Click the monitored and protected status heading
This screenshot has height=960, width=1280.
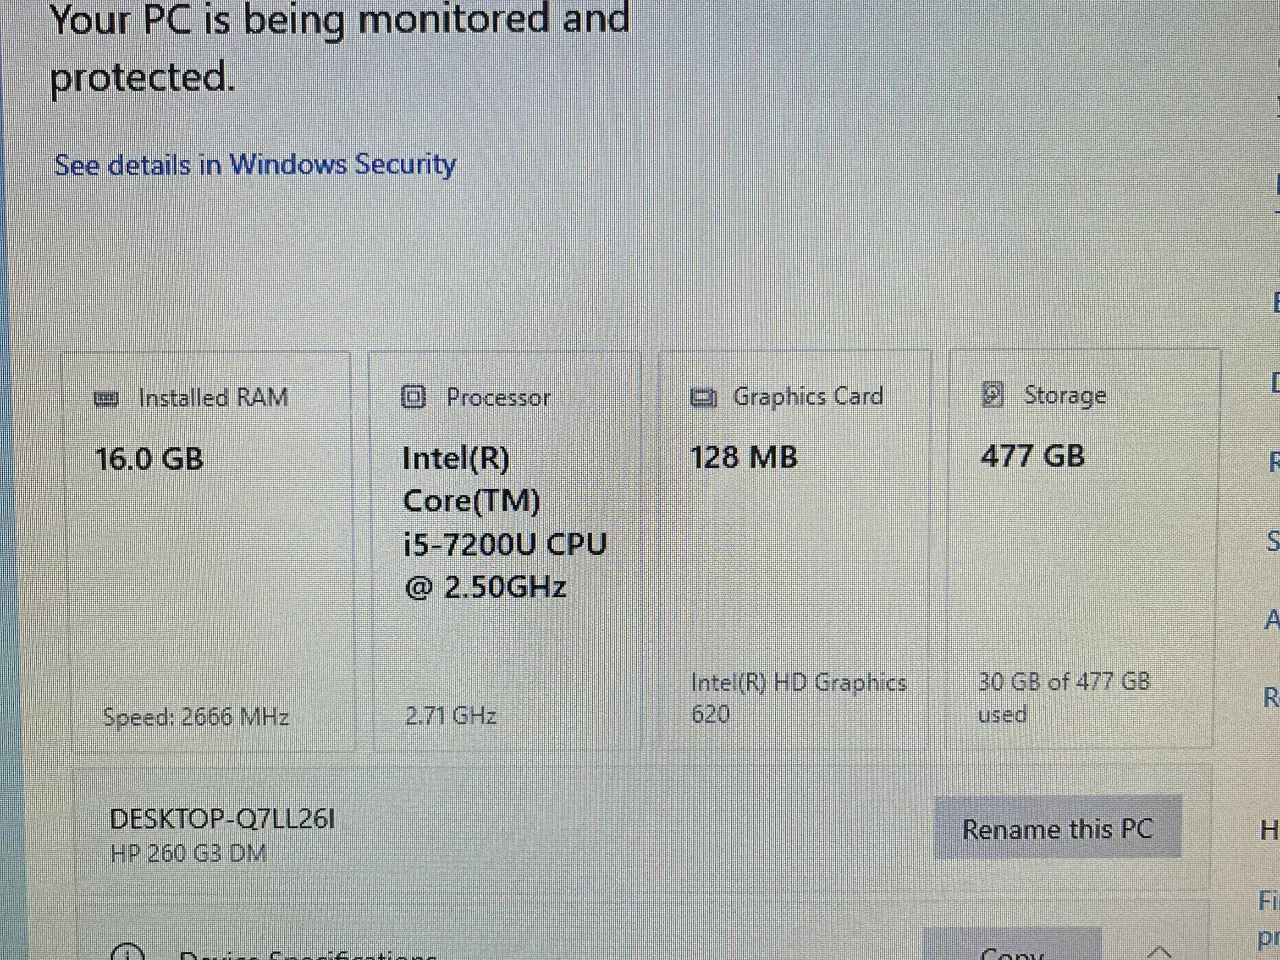tap(339, 48)
